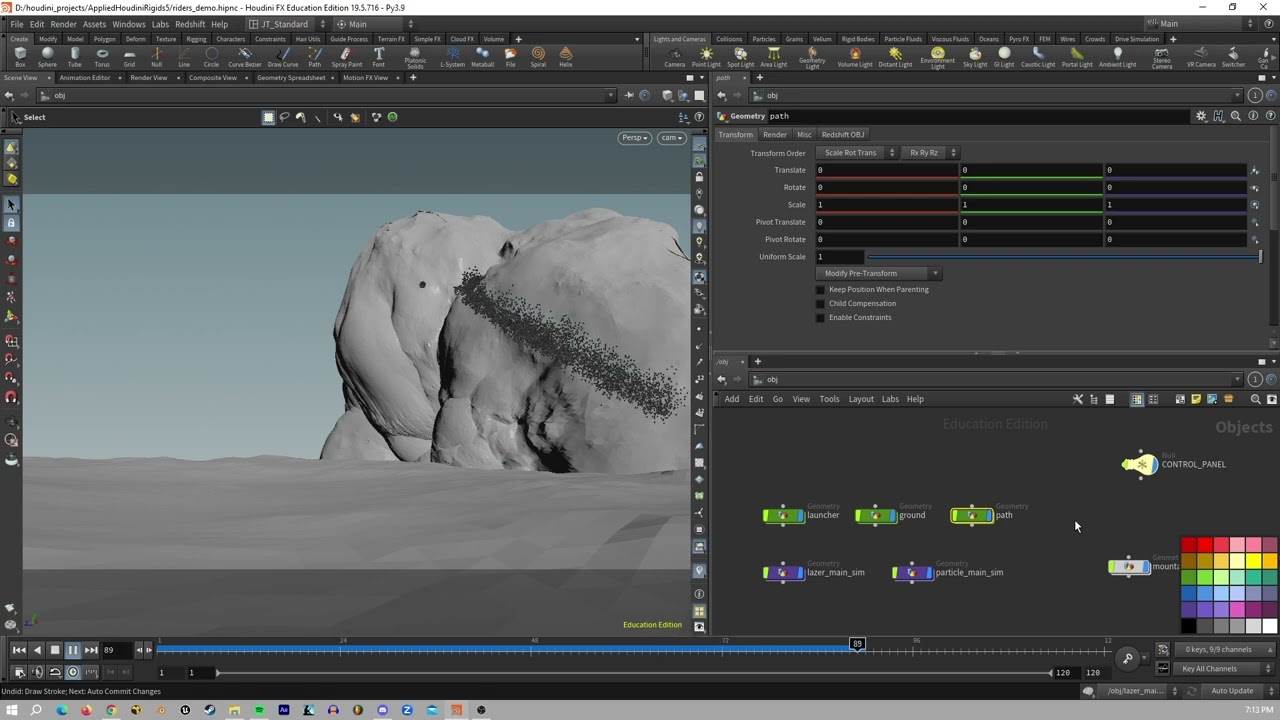Choose the Curve Bezier tool

pos(244,57)
